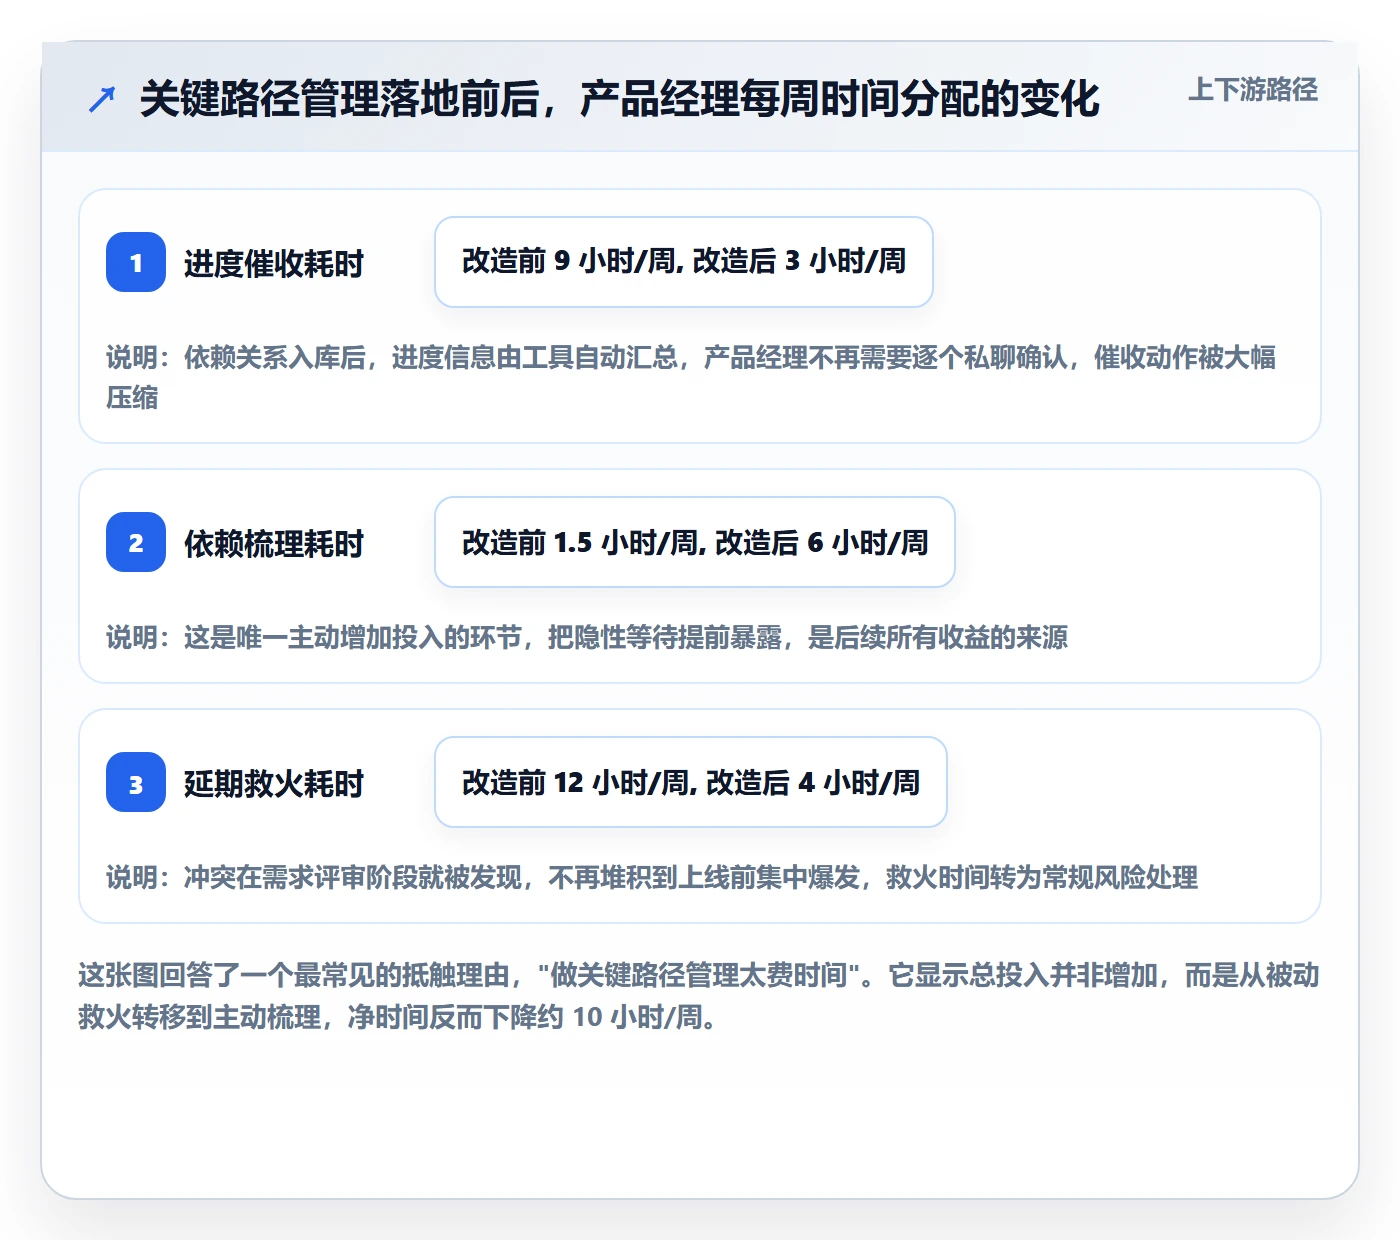1400x1240 pixels.
Task: Click the value pill 改造前 12 小时/周
Action: (691, 782)
